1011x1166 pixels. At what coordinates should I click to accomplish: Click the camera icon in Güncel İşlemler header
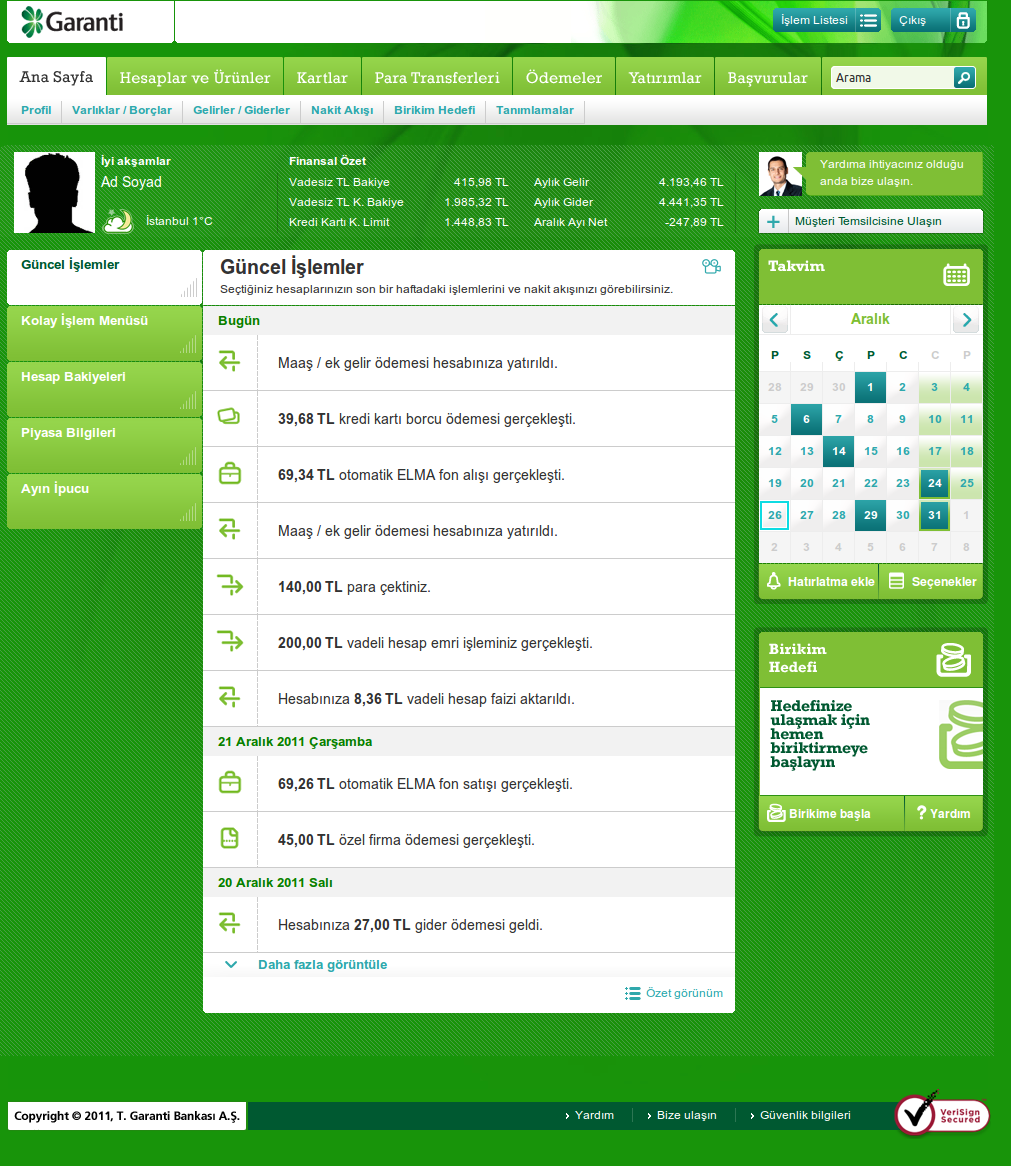pyautogui.click(x=711, y=266)
